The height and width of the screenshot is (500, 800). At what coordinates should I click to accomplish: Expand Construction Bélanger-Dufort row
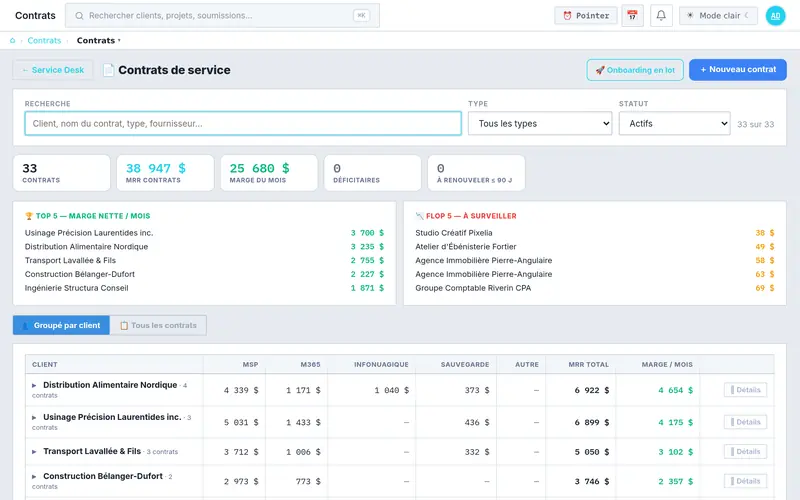point(34,477)
